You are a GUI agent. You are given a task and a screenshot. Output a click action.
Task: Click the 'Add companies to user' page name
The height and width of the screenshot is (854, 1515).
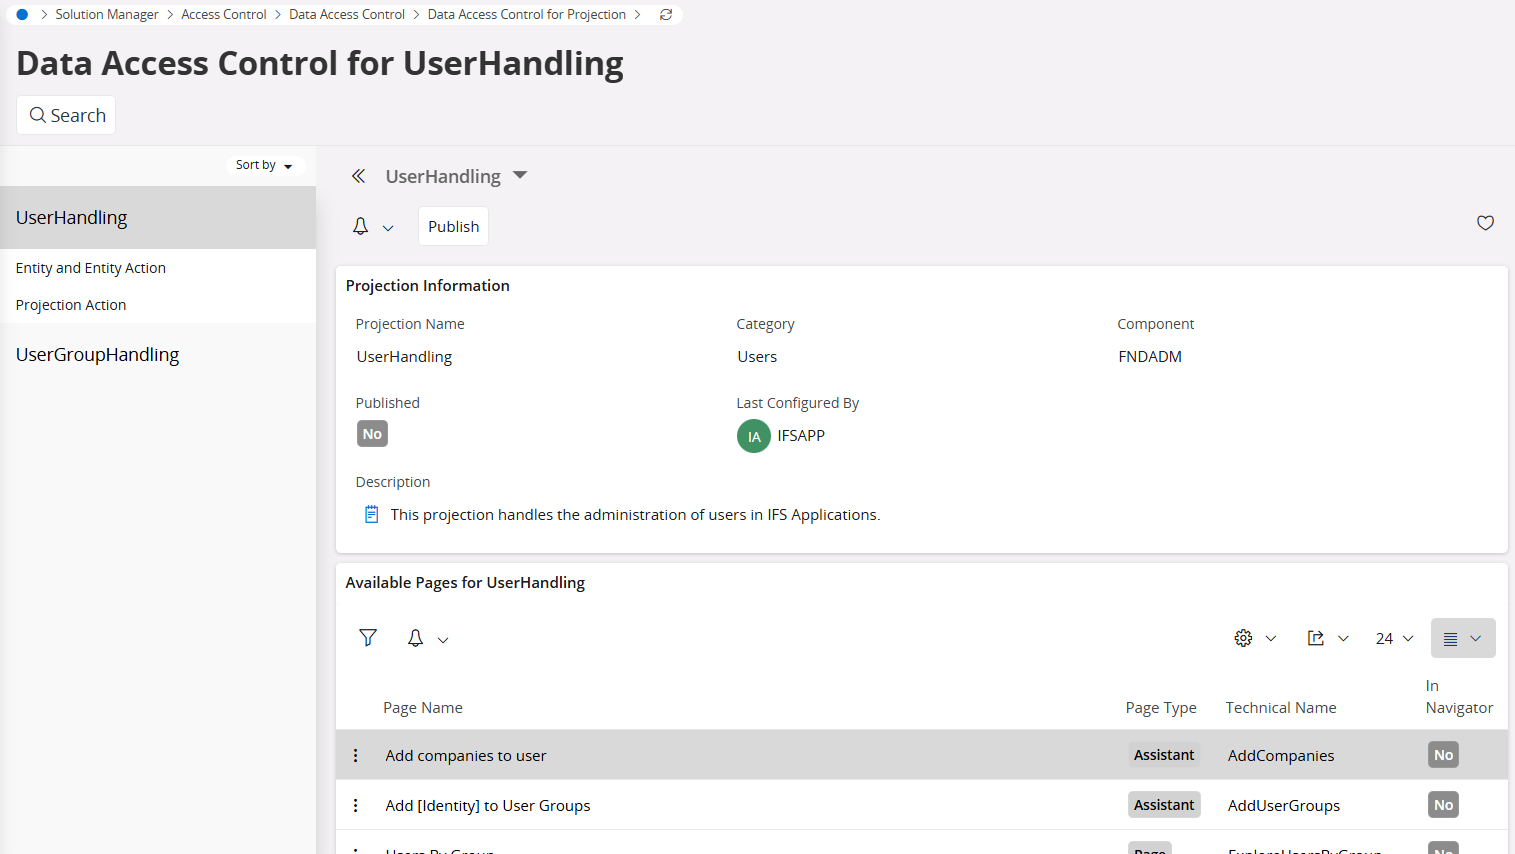(466, 756)
